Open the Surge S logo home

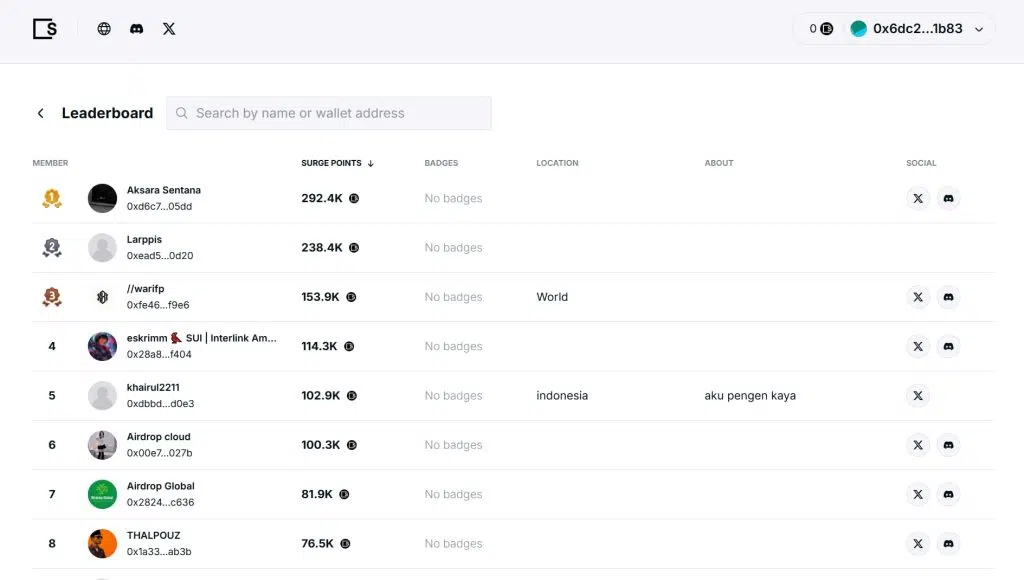[45, 29]
